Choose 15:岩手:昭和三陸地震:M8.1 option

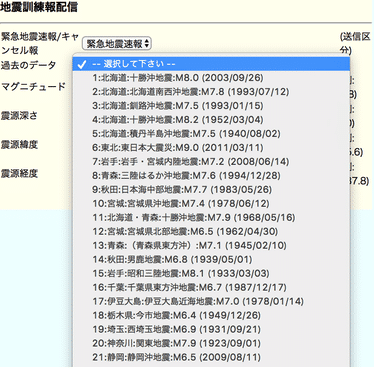[x=211, y=274]
